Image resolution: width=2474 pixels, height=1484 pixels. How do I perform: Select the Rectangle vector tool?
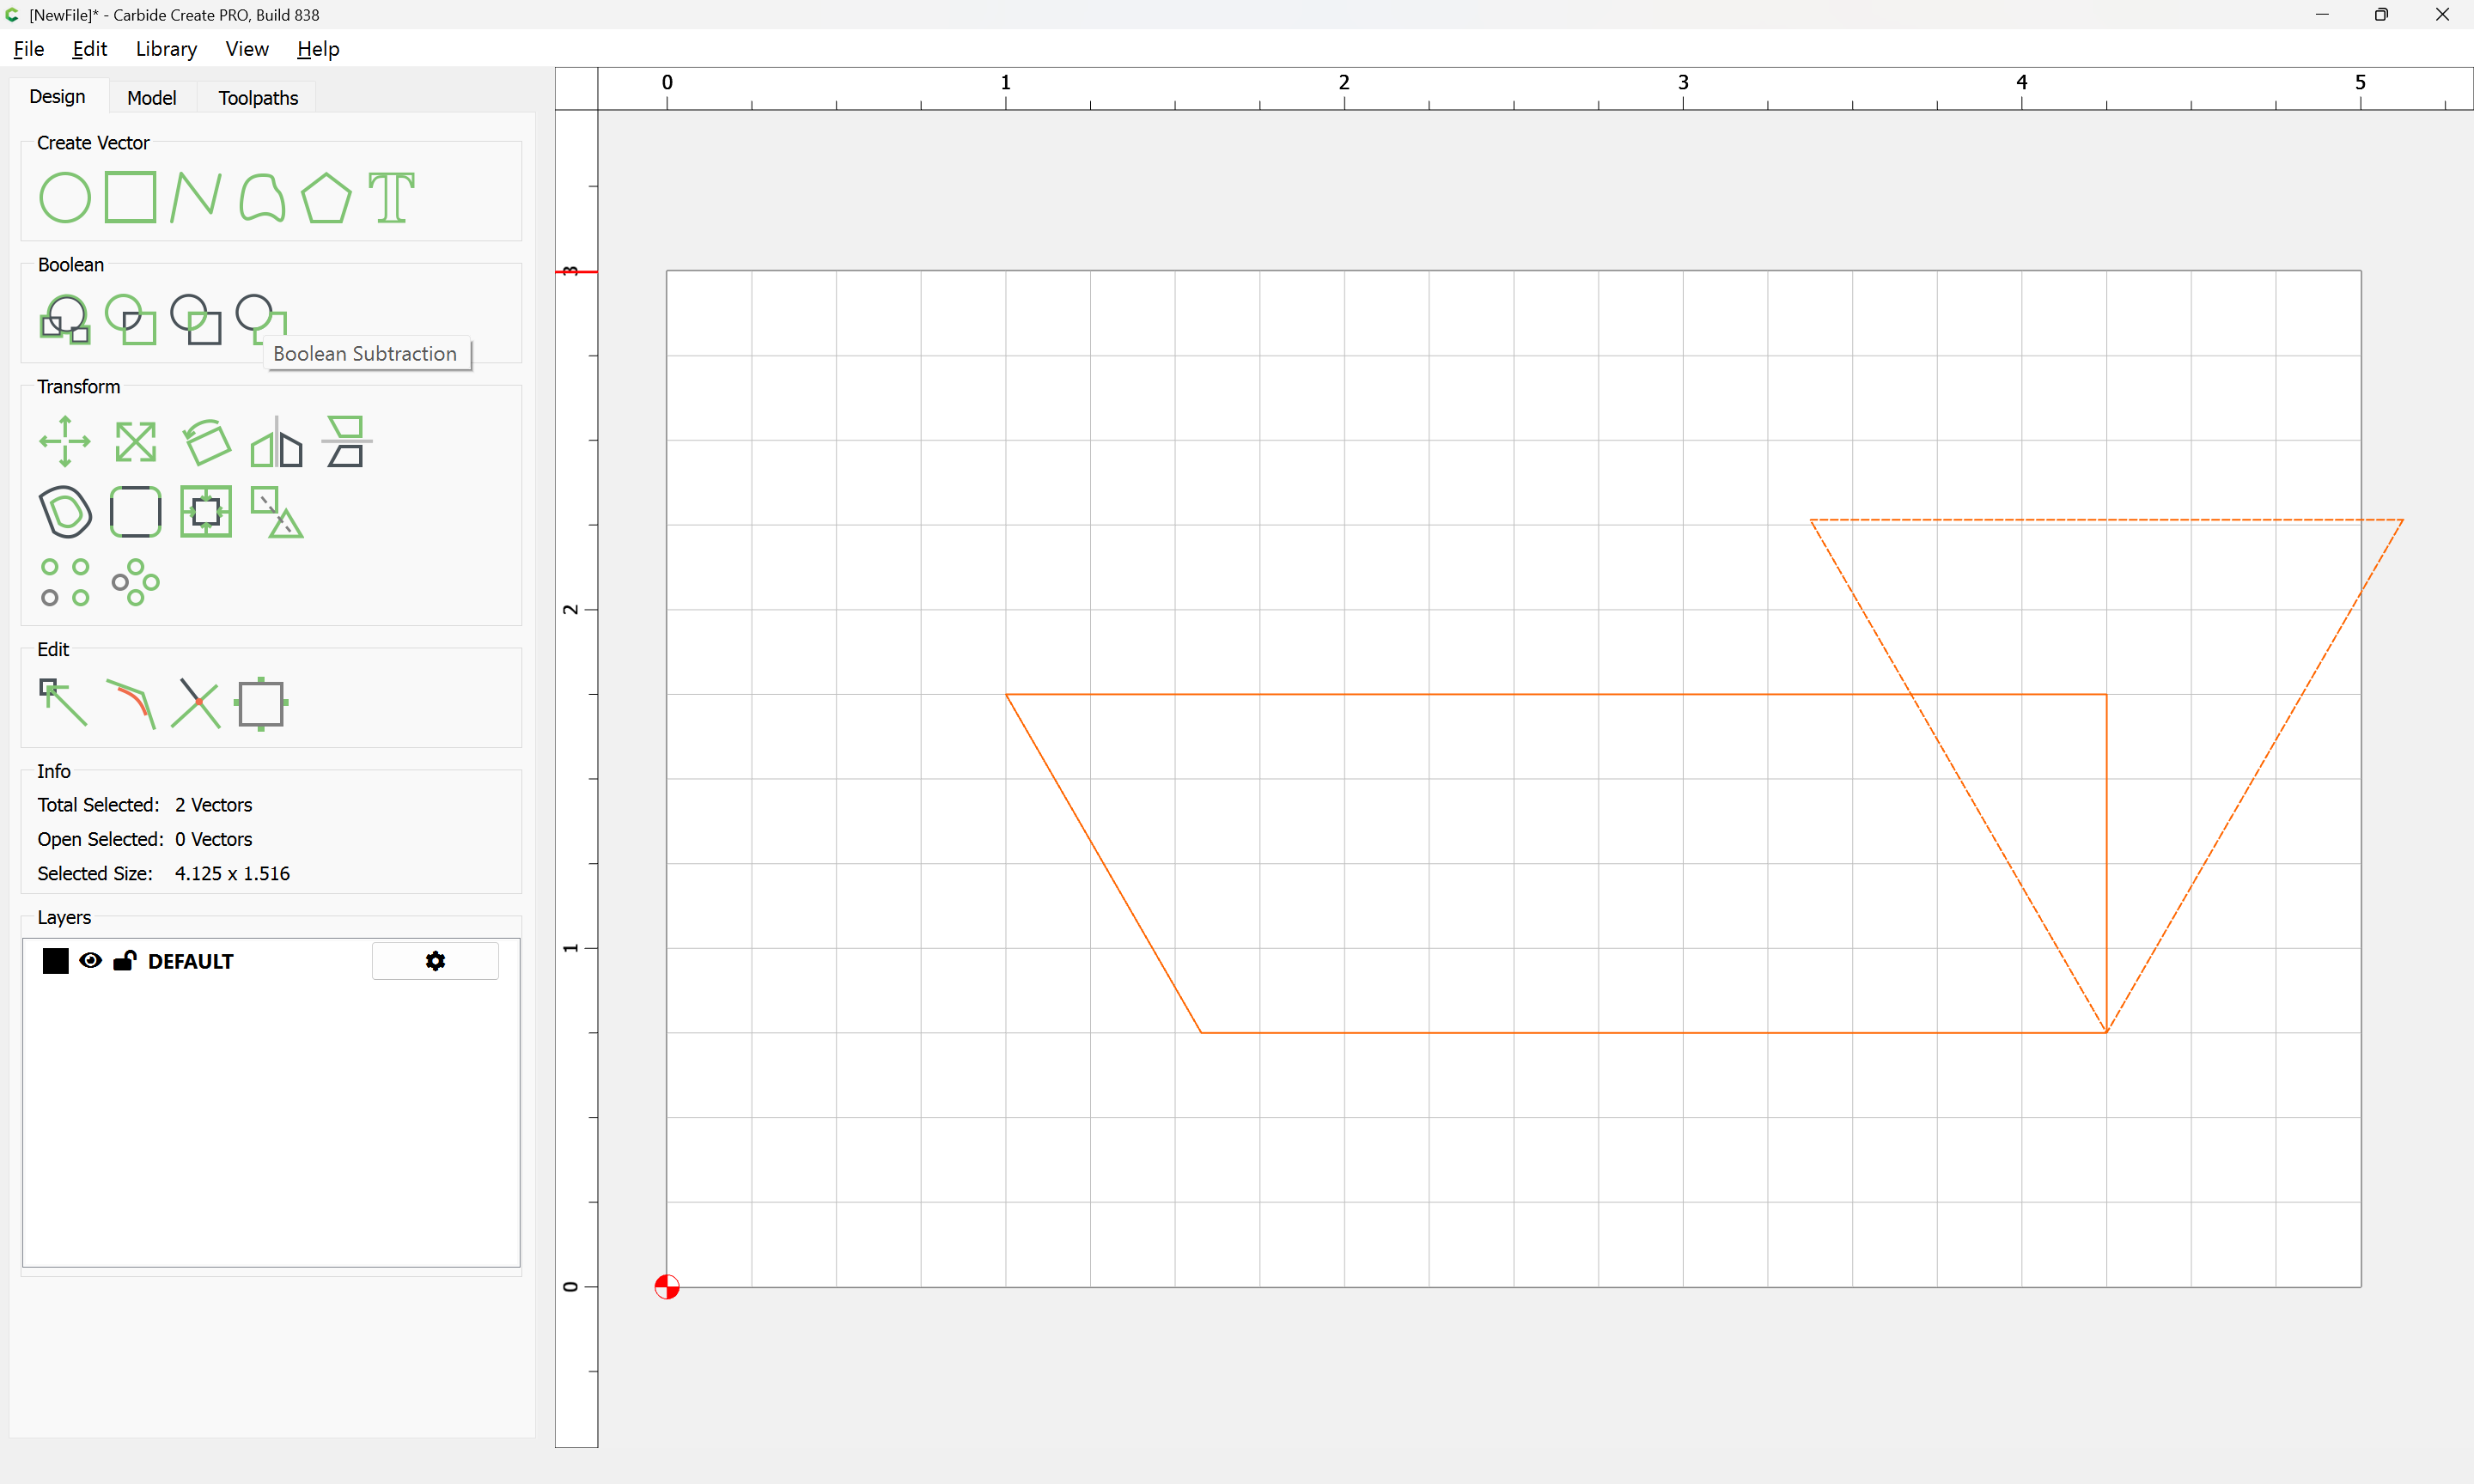pos(130,197)
